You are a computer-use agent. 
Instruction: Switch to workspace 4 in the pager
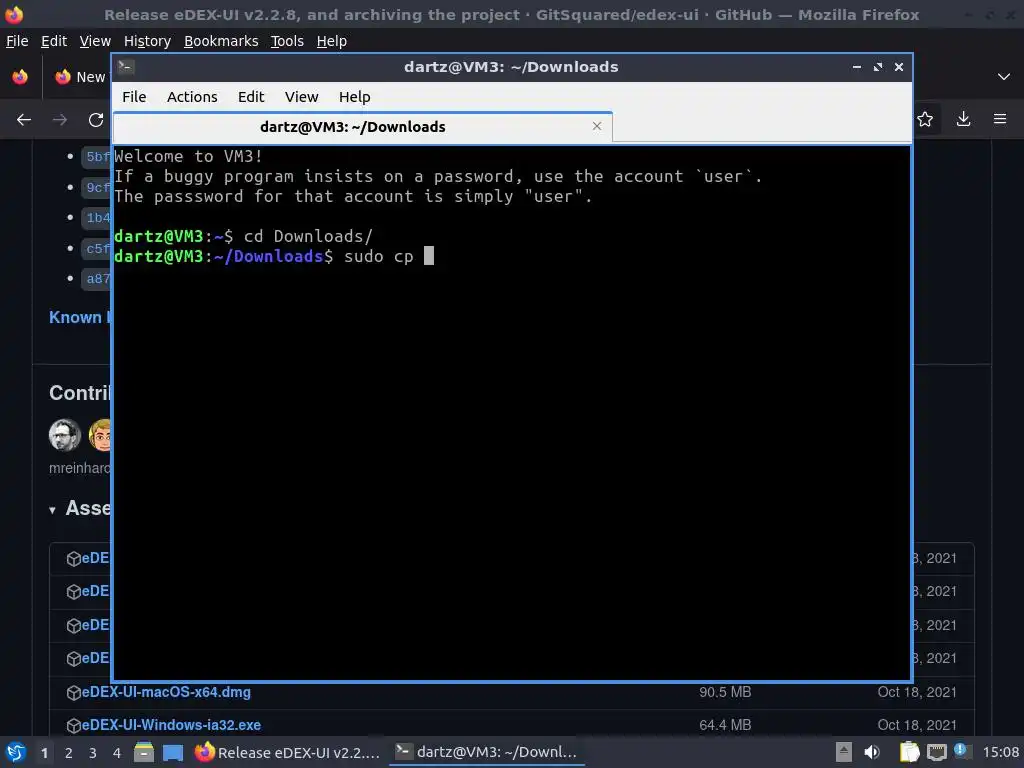pyautogui.click(x=117, y=753)
